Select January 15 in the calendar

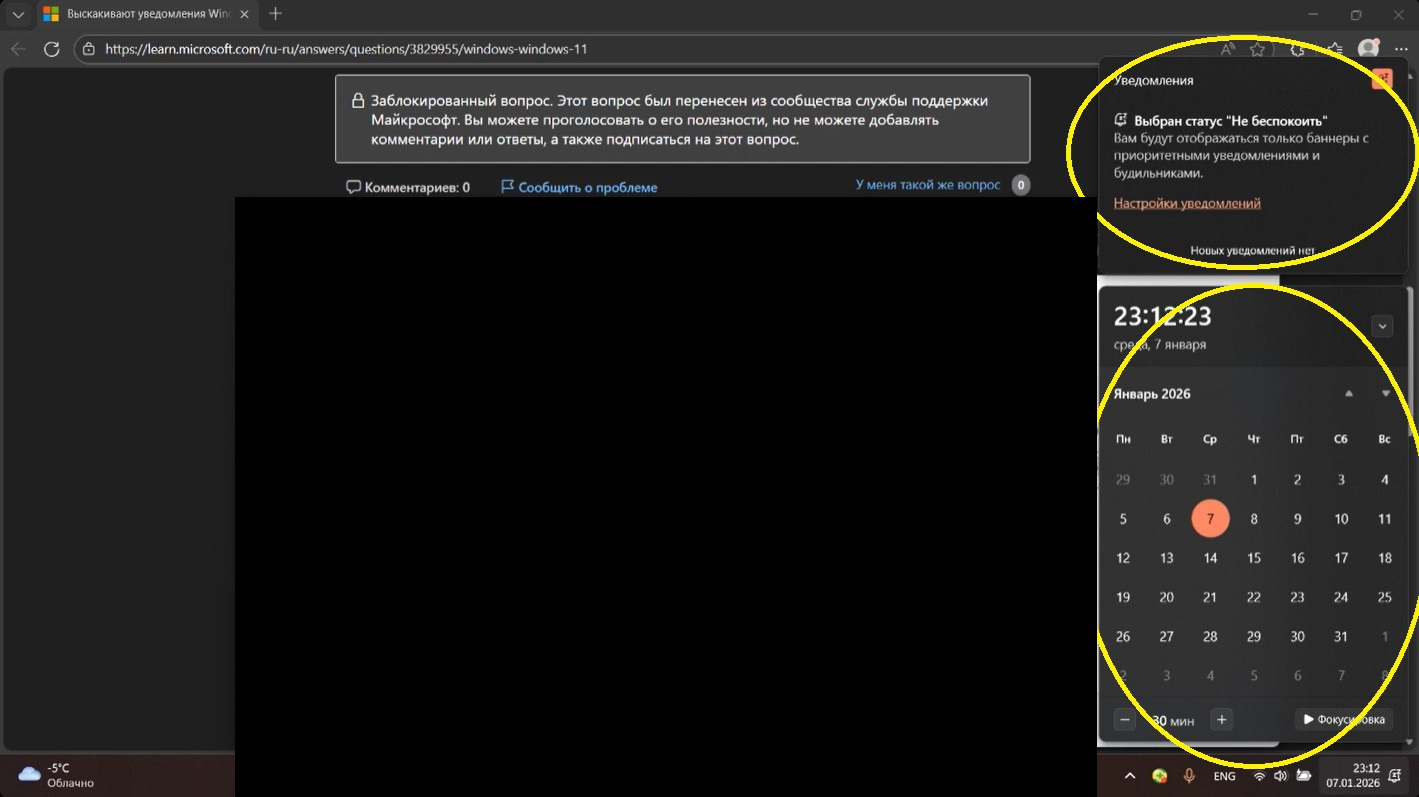[1254, 558]
